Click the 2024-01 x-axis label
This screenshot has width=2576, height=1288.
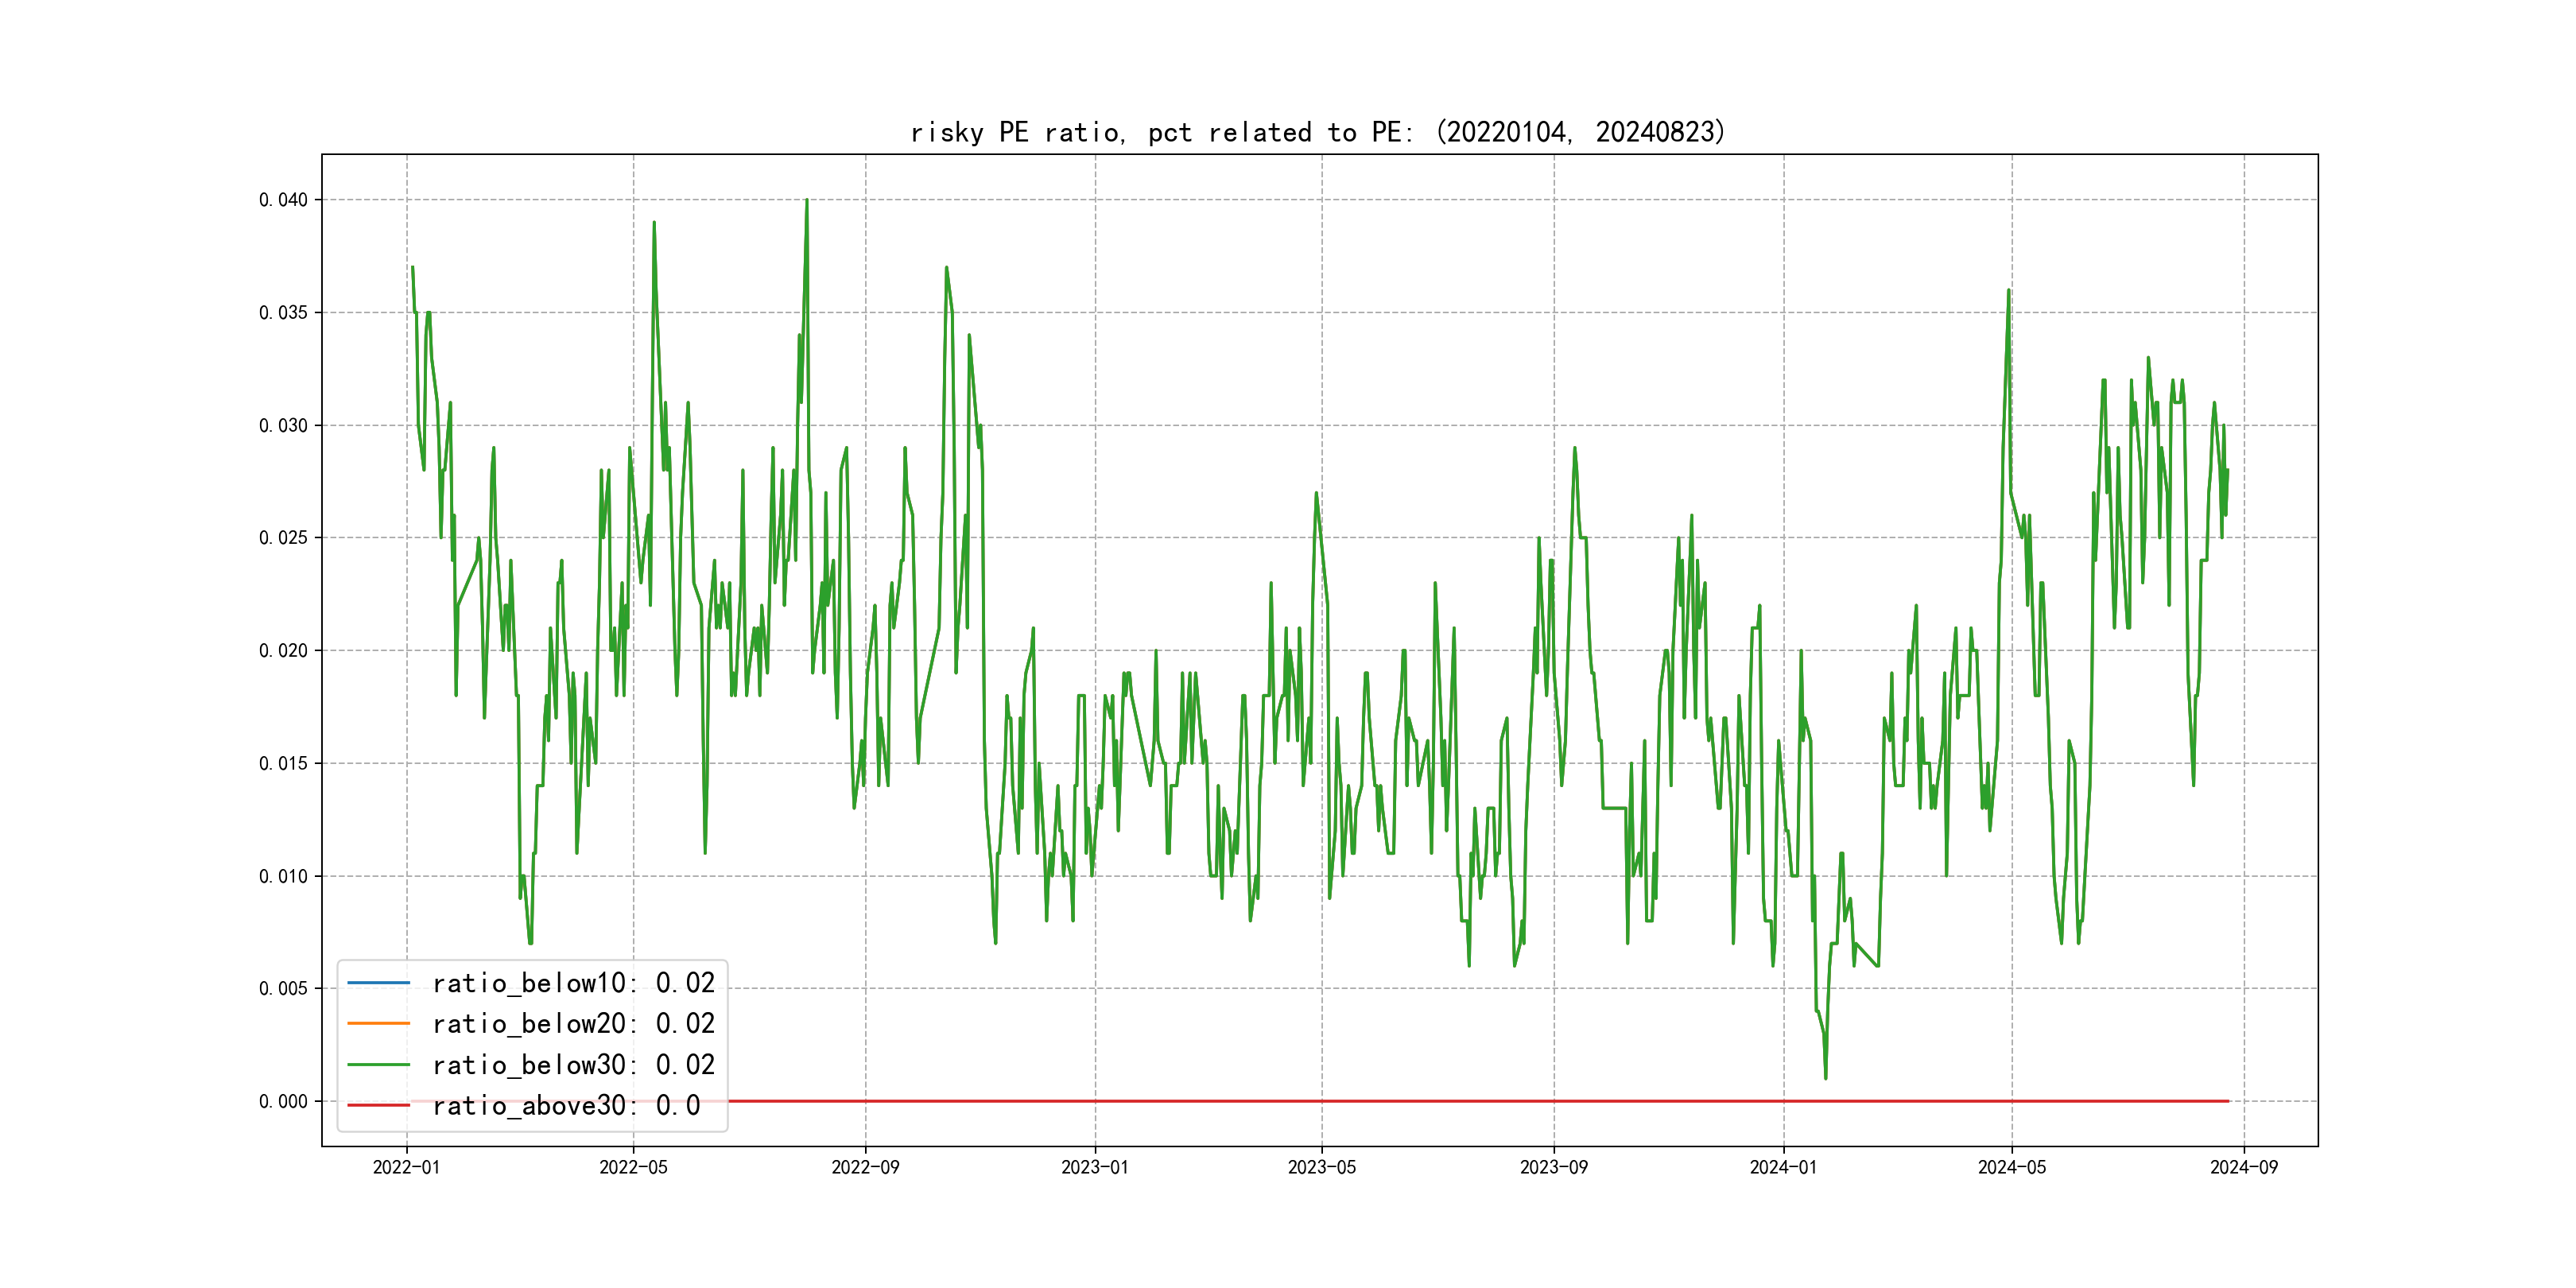coord(1783,1168)
